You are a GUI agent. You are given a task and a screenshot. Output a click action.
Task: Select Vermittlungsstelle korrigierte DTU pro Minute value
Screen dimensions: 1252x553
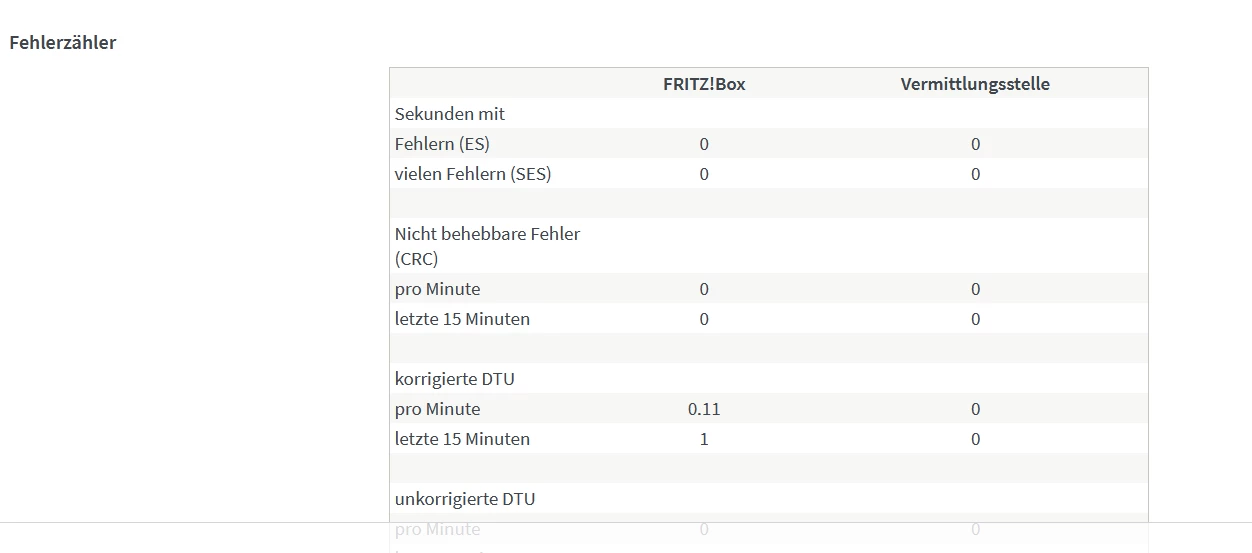coord(975,409)
